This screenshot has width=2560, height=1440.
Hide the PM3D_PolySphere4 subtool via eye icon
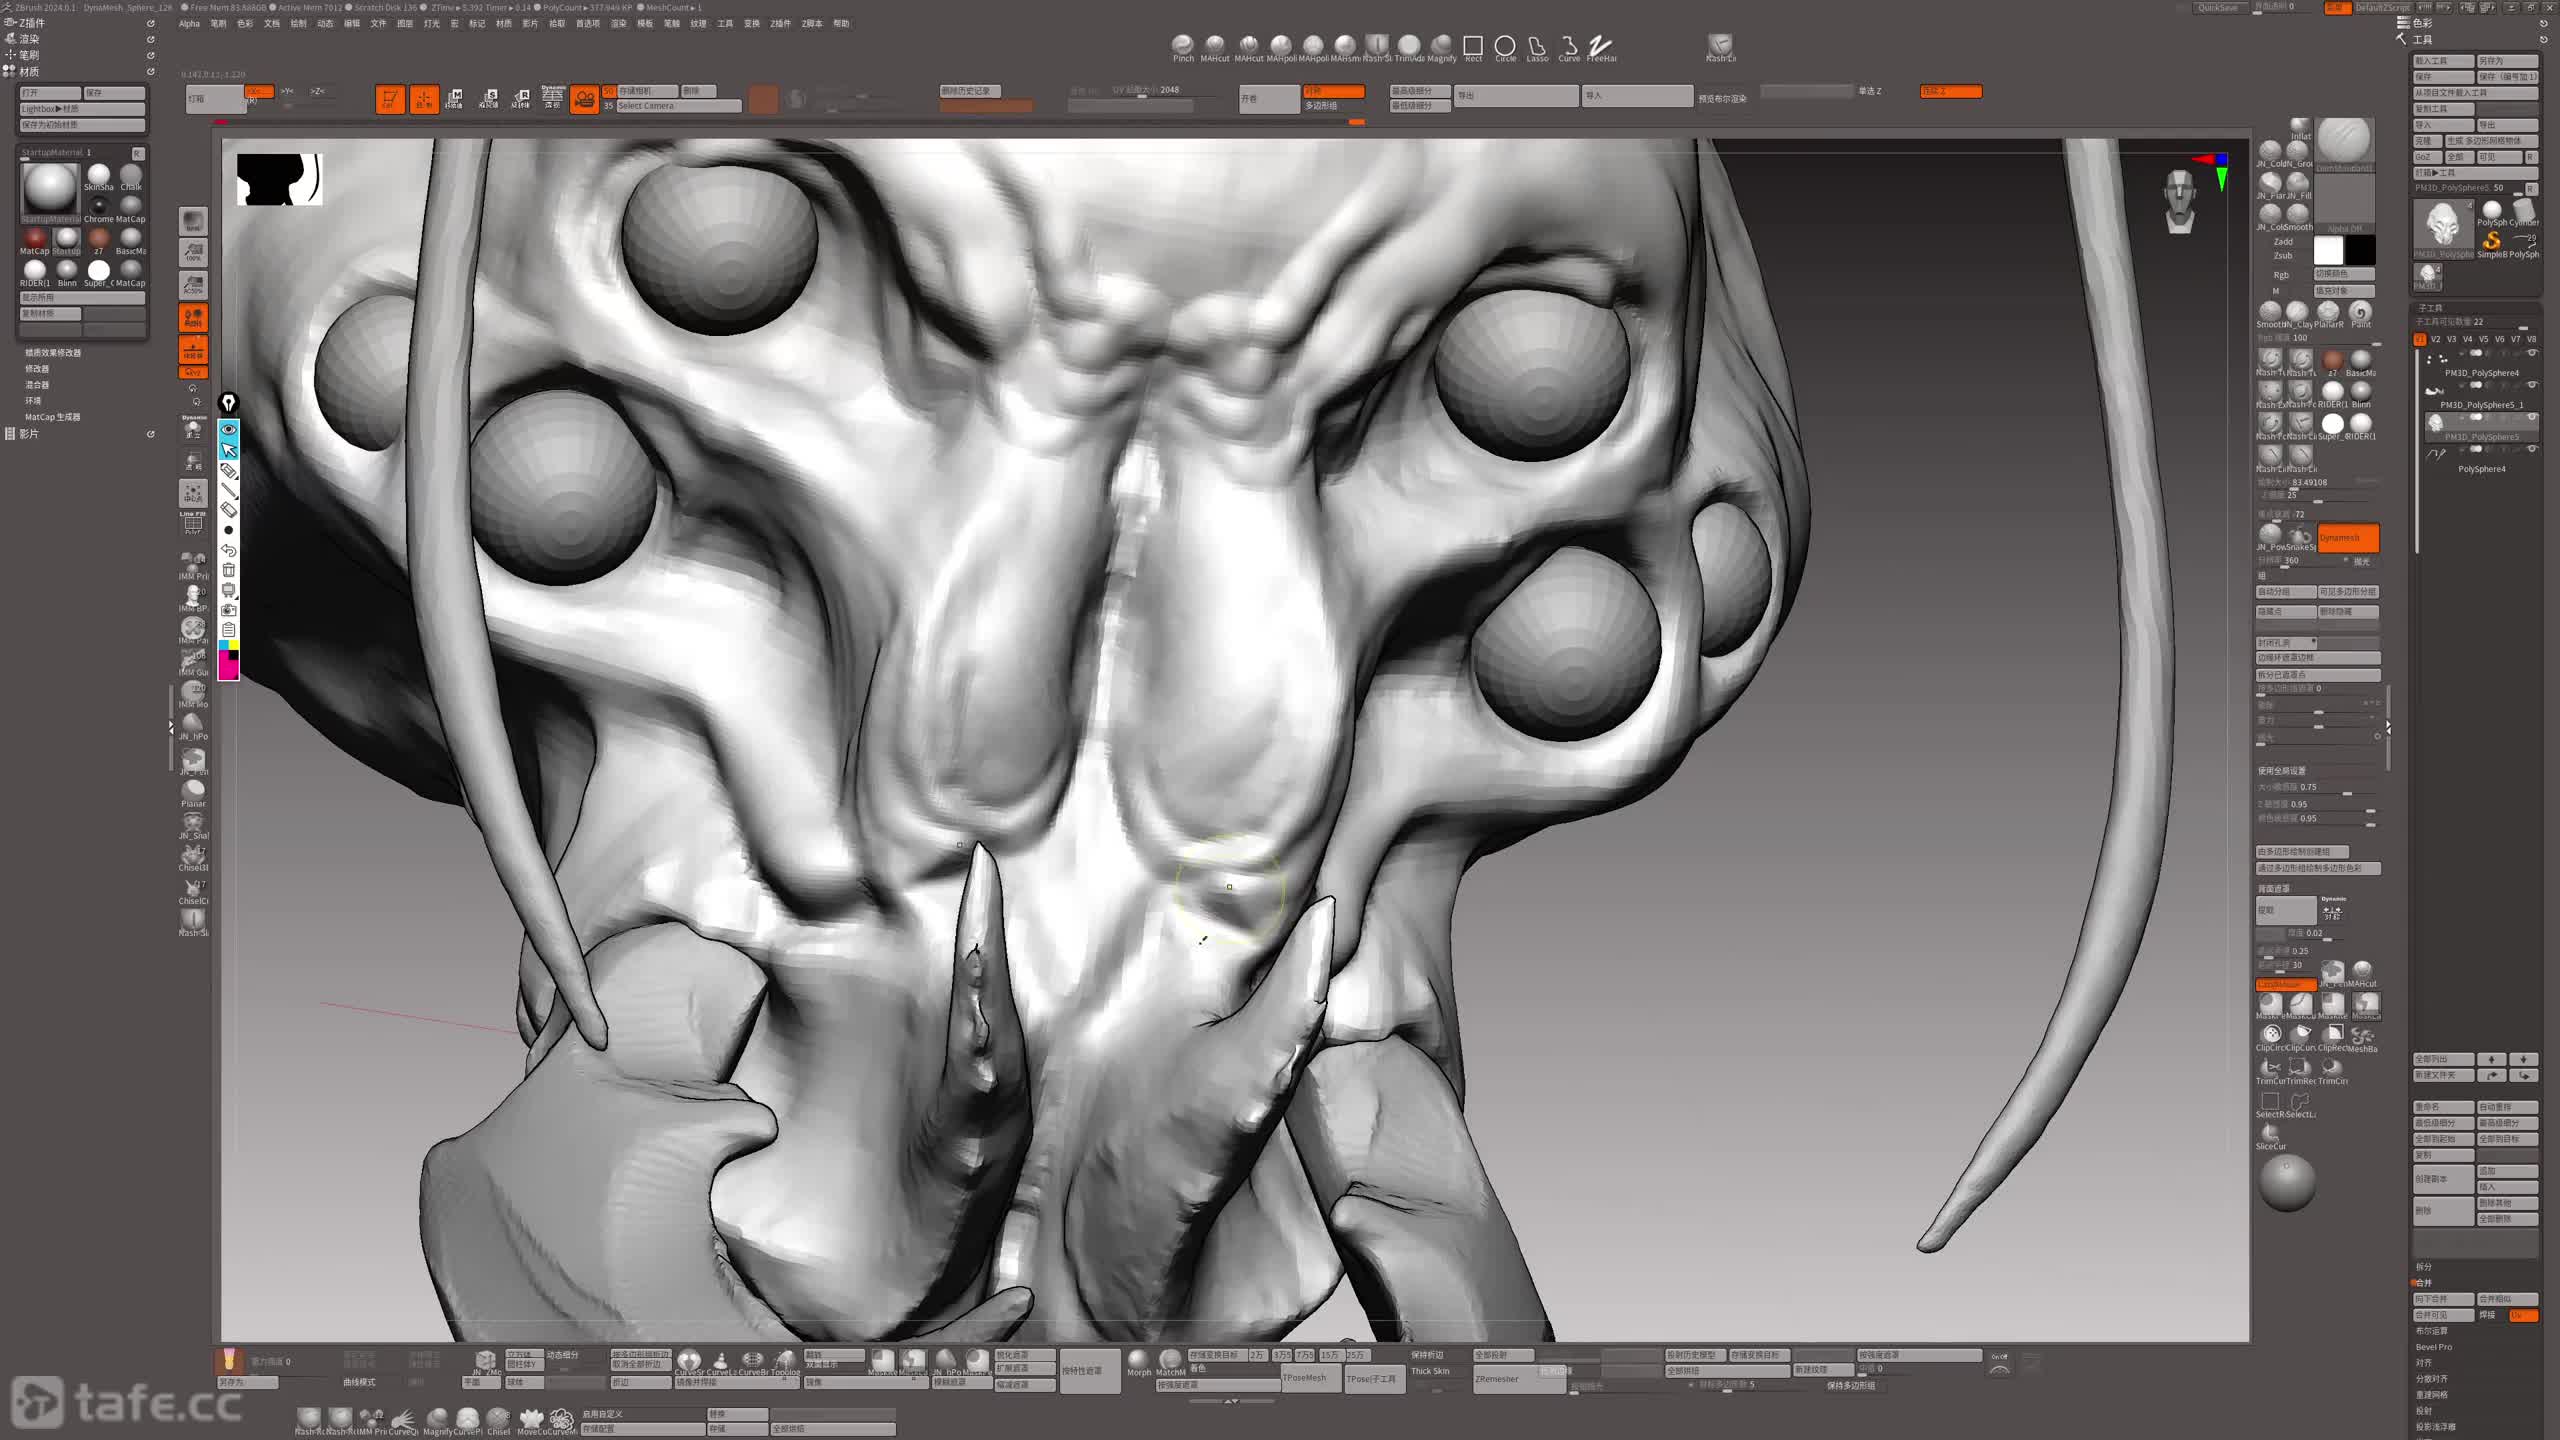pyautogui.click(x=2532, y=353)
